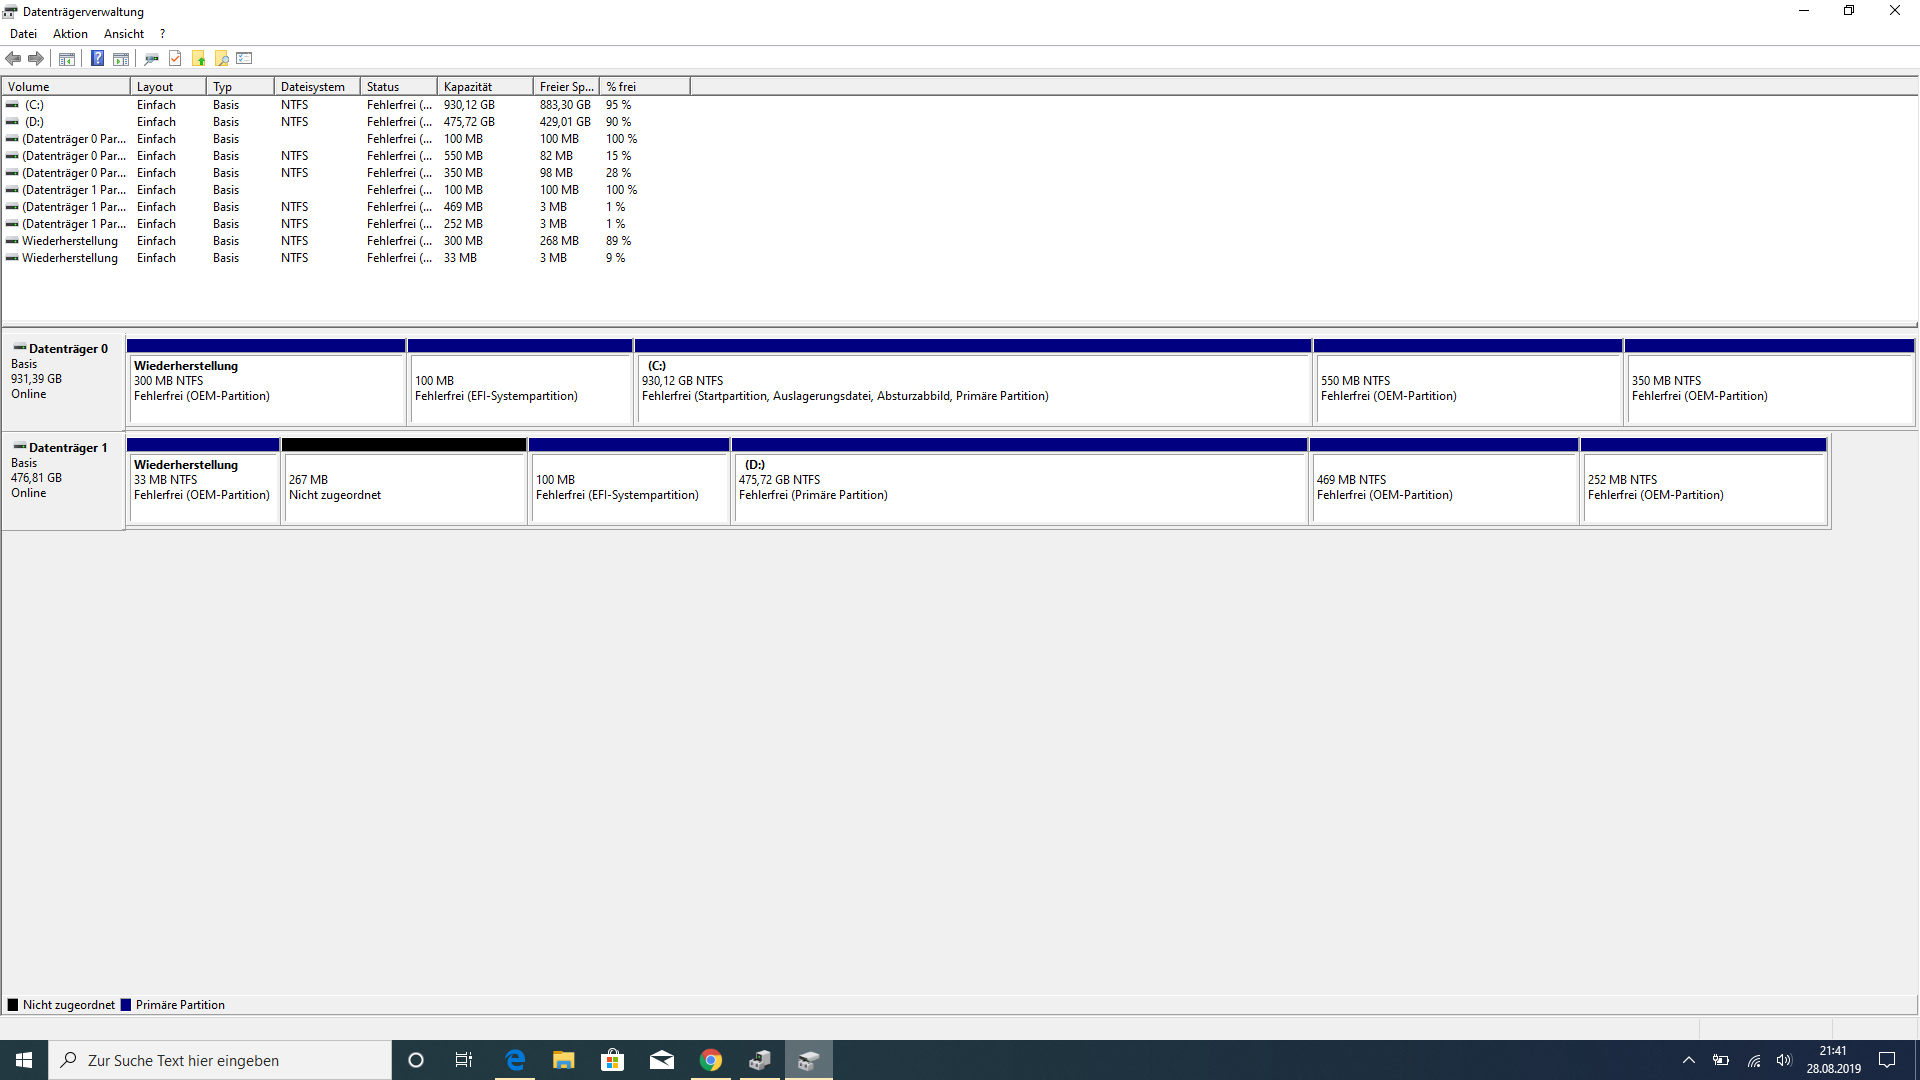Open the Aktion menu
1920x1080 pixels.
click(x=70, y=34)
